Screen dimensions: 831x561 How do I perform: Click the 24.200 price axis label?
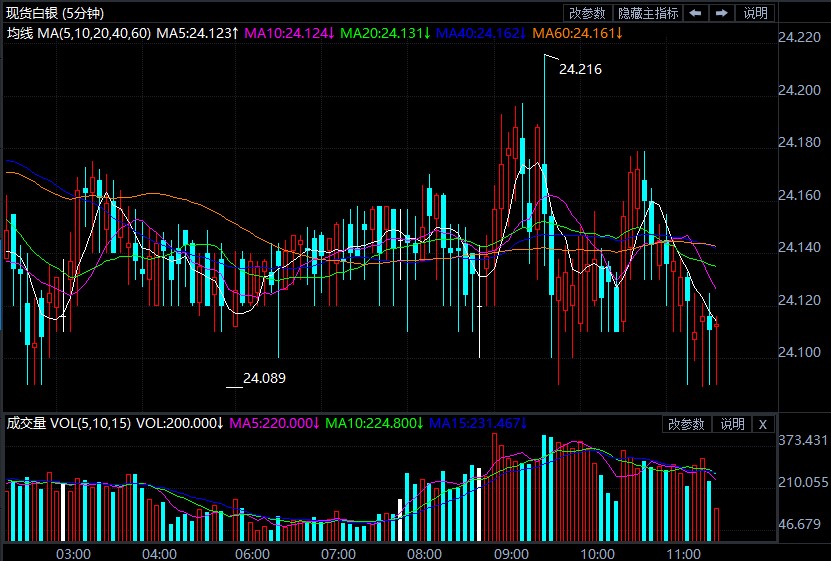(x=800, y=90)
